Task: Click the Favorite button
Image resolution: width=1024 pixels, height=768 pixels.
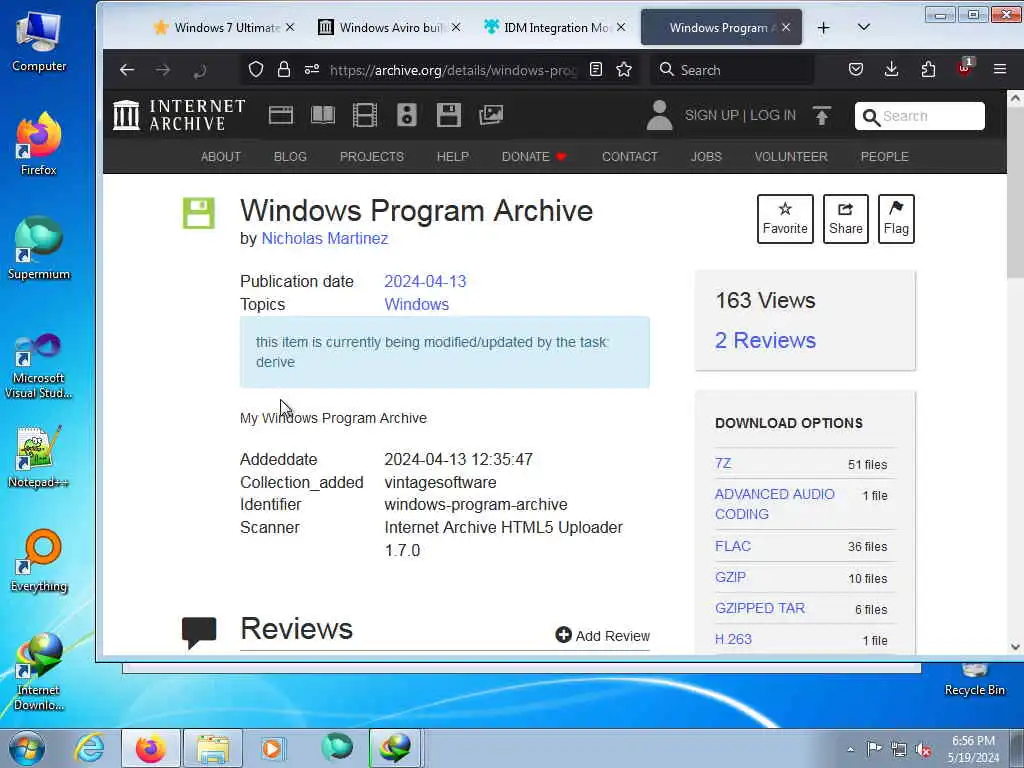Action: pos(785,219)
